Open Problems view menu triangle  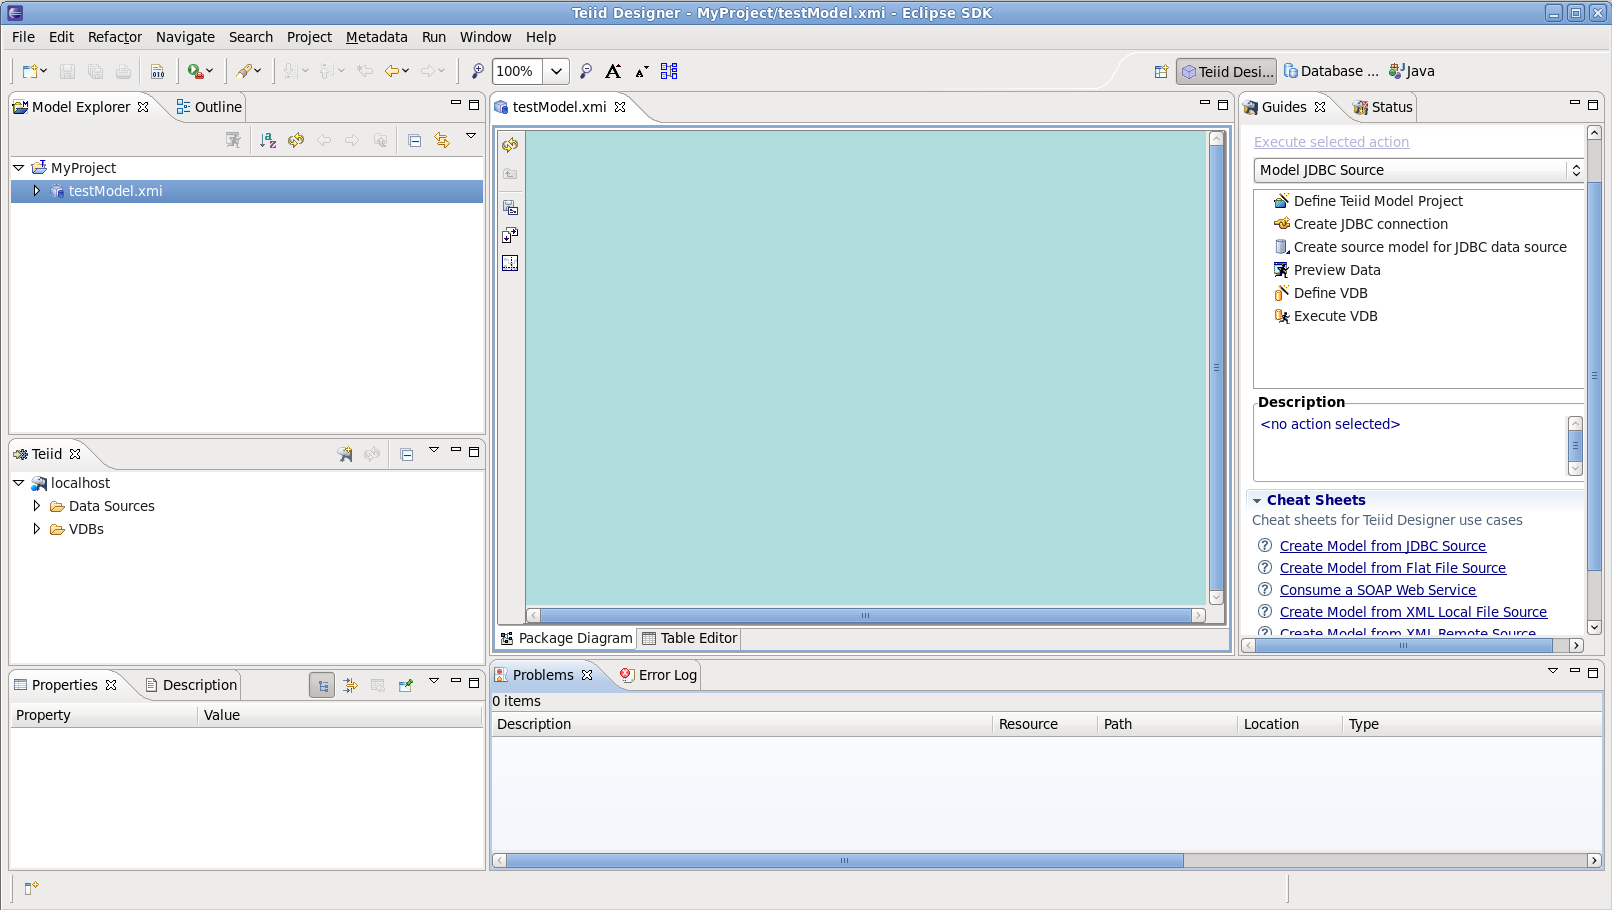[x=1553, y=671]
